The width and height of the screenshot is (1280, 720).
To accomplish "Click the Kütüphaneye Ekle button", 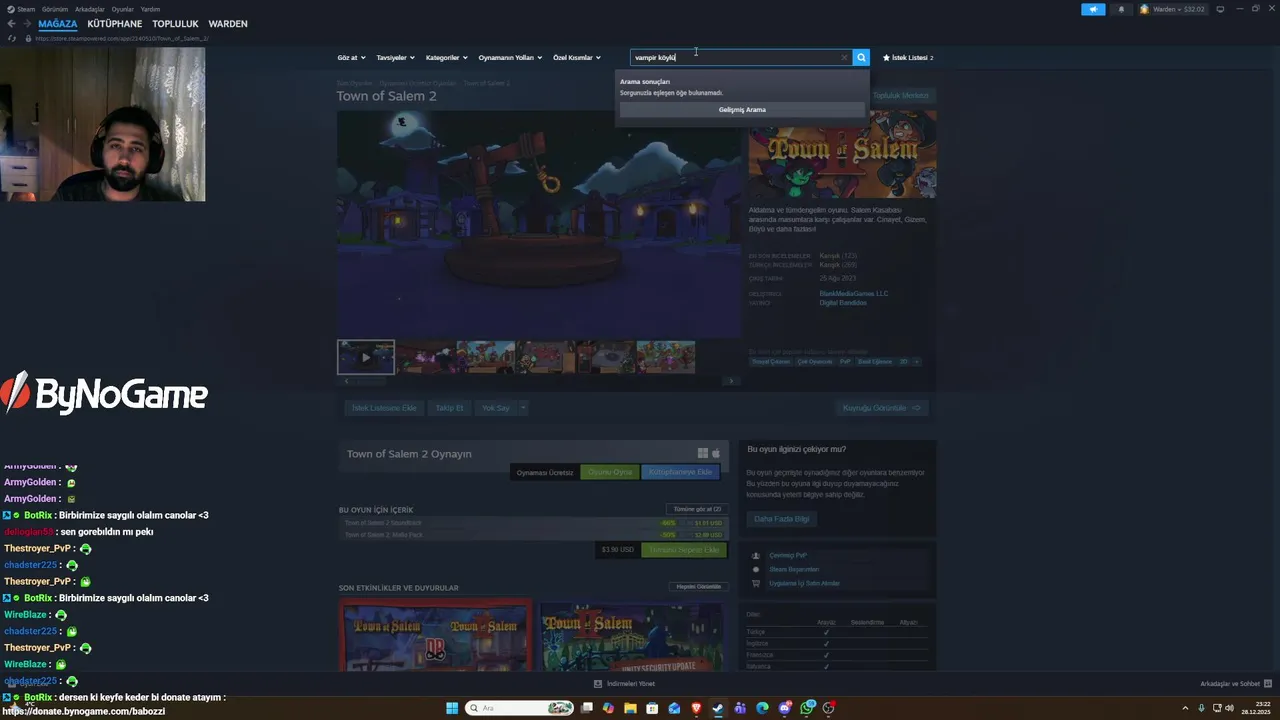I will [680, 472].
